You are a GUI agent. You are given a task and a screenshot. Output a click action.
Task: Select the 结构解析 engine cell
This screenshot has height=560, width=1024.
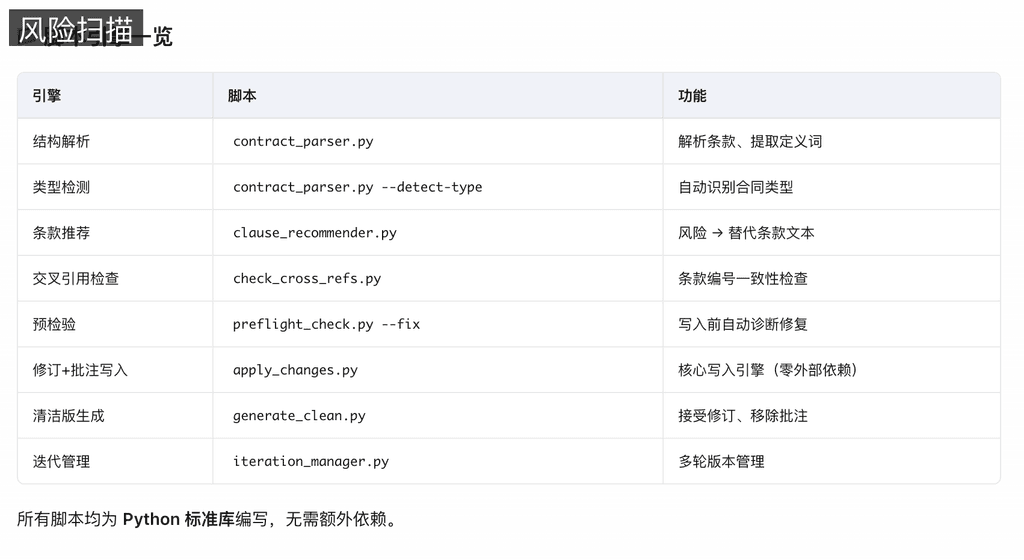61,142
